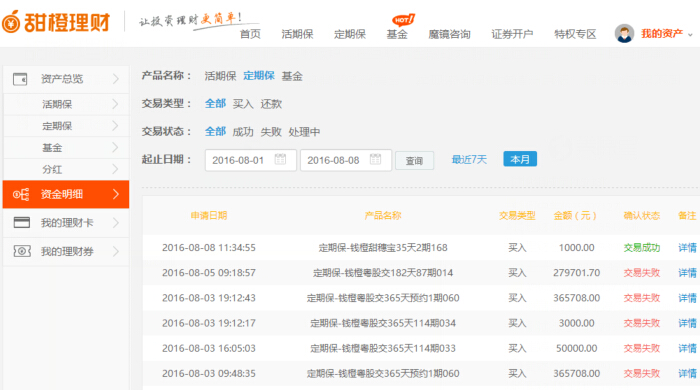Click the 查询 button
The height and width of the screenshot is (390, 700).
414,161
